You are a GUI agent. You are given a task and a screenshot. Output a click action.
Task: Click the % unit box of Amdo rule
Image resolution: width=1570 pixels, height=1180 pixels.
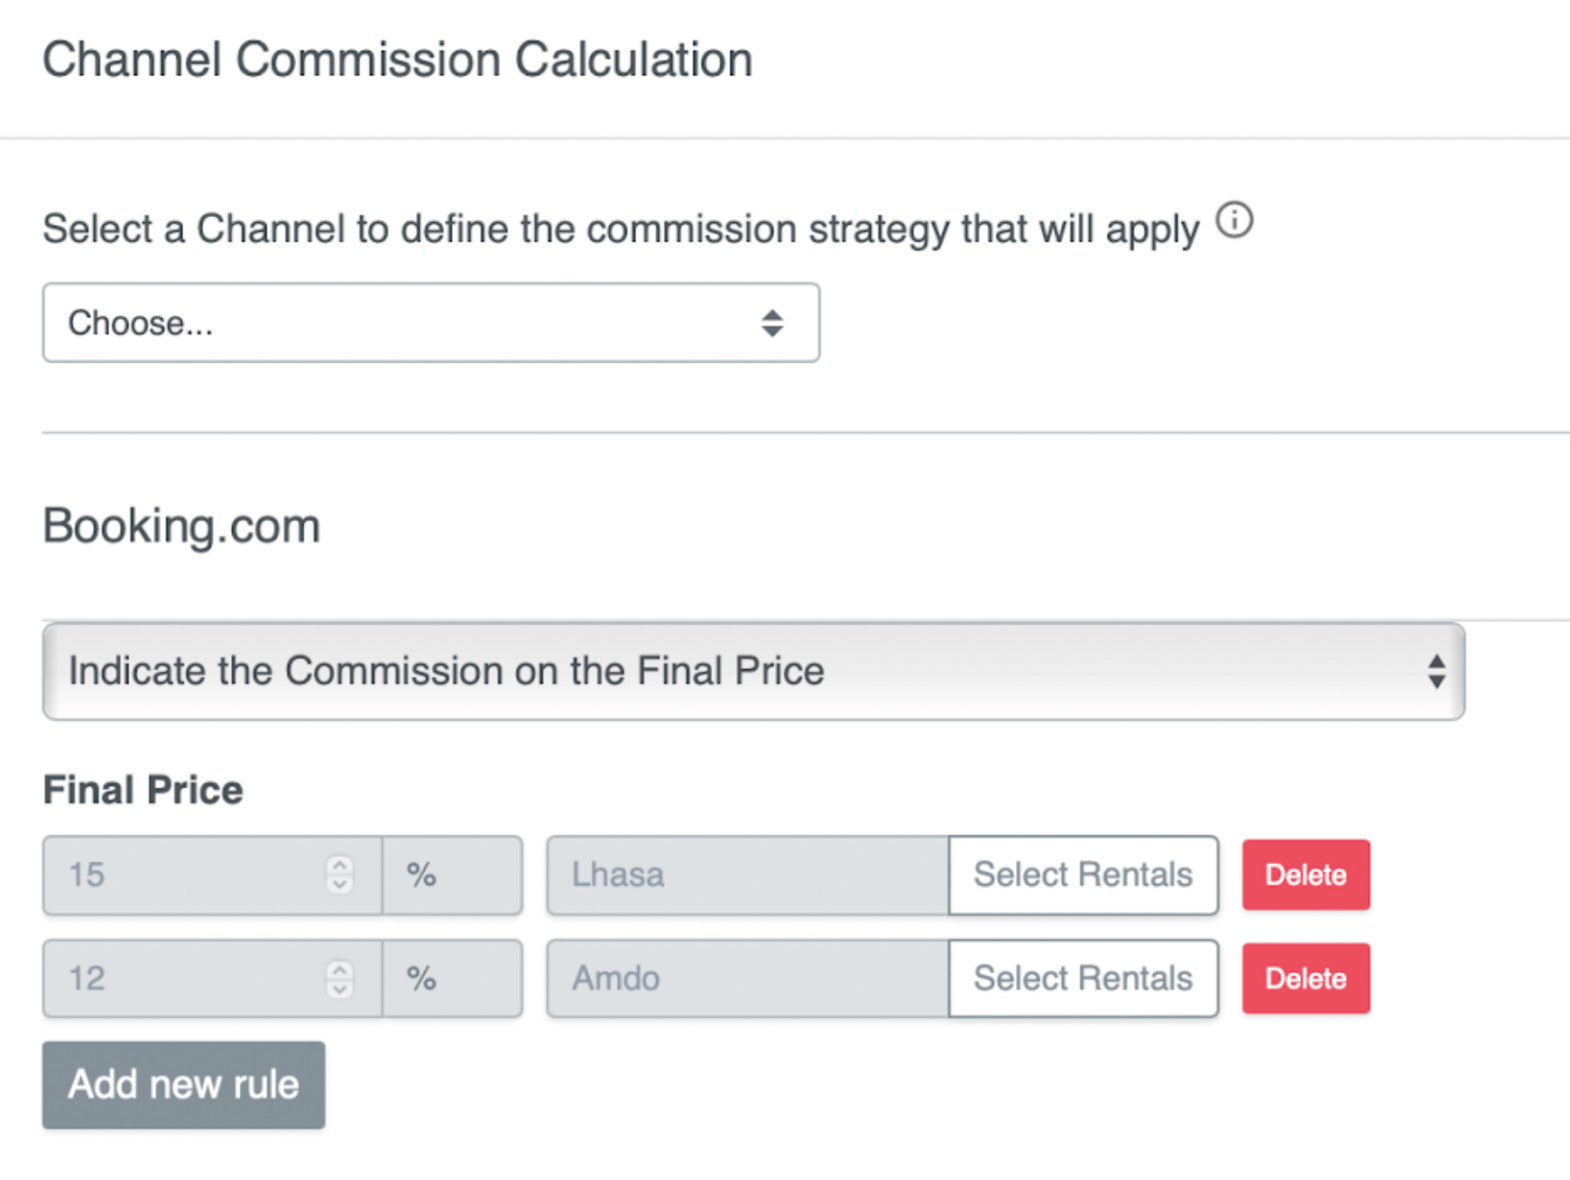452,978
